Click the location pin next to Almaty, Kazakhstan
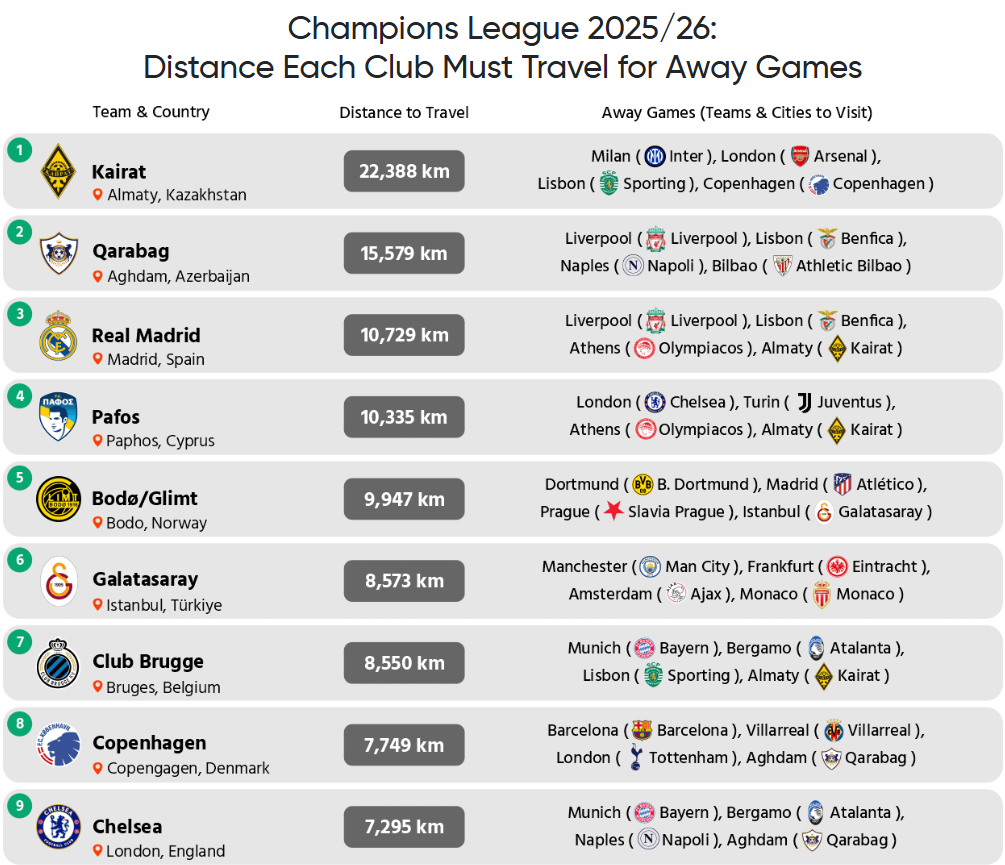1005x865 pixels. 97,194
